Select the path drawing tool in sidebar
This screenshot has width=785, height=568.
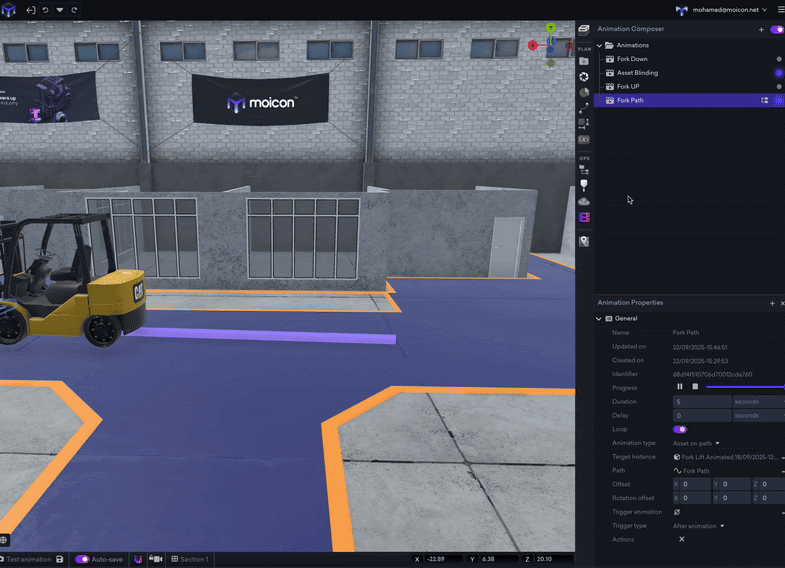[x=584, y=107]
